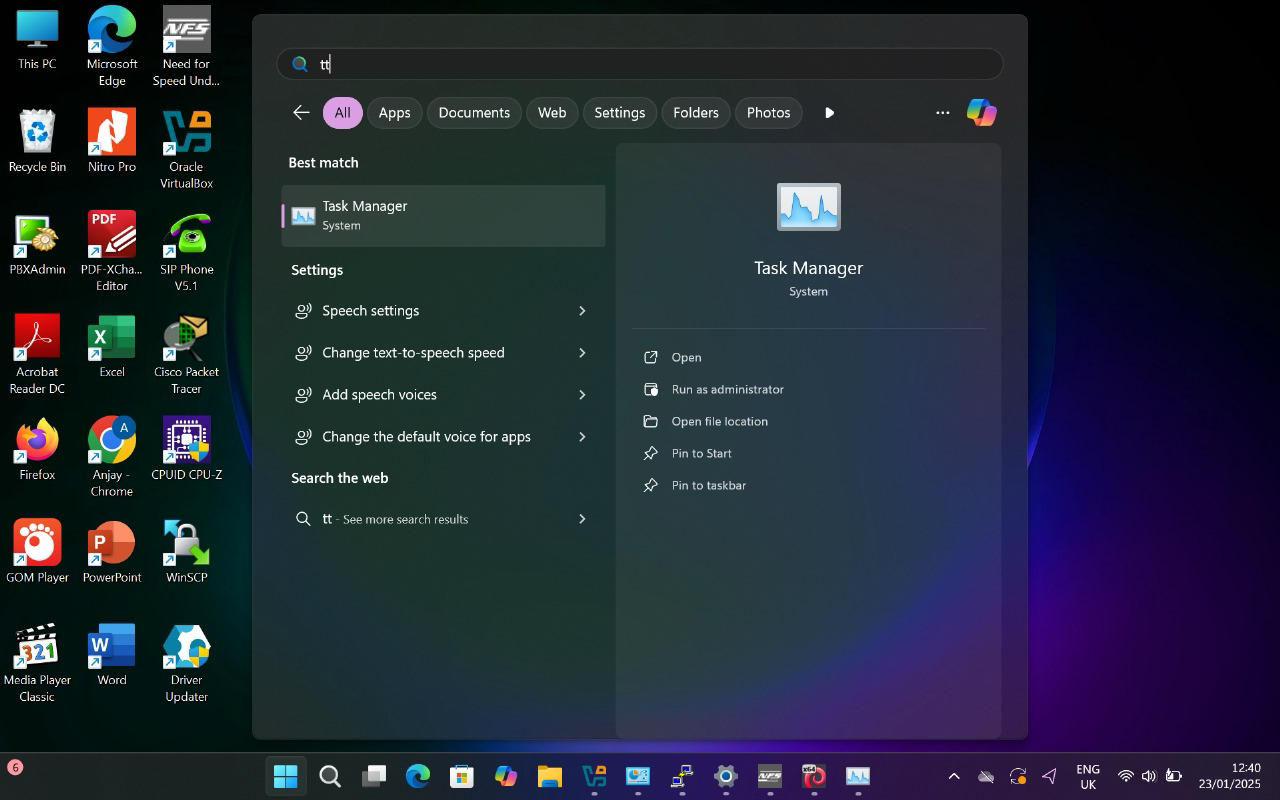Open Add speech voices setting

click(380, 395)
